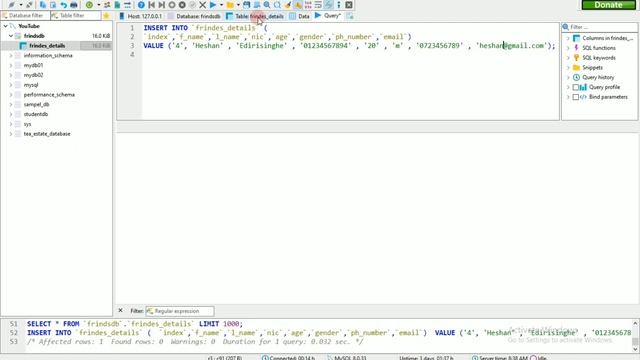
Task: Select the Query* tab
Action: coord(328,16)
